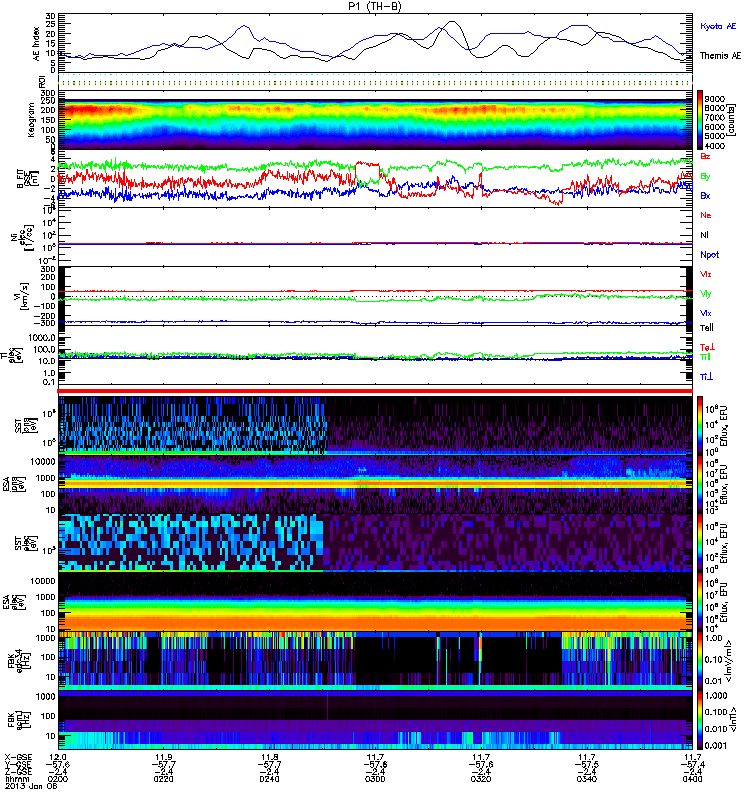Click the Keogram counts color bar
The width and height of the screenshot is (750, 800).
point(700,120)
